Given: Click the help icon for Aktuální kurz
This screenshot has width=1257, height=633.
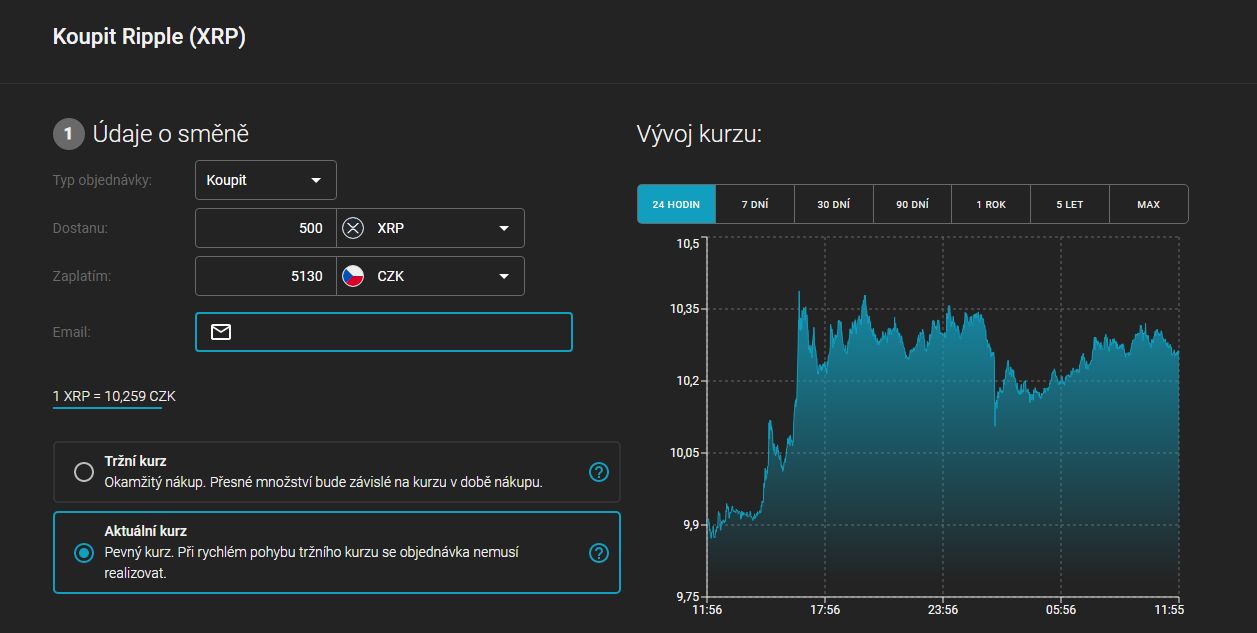Looking at the screenshot, I should click(x=599, y=553).
